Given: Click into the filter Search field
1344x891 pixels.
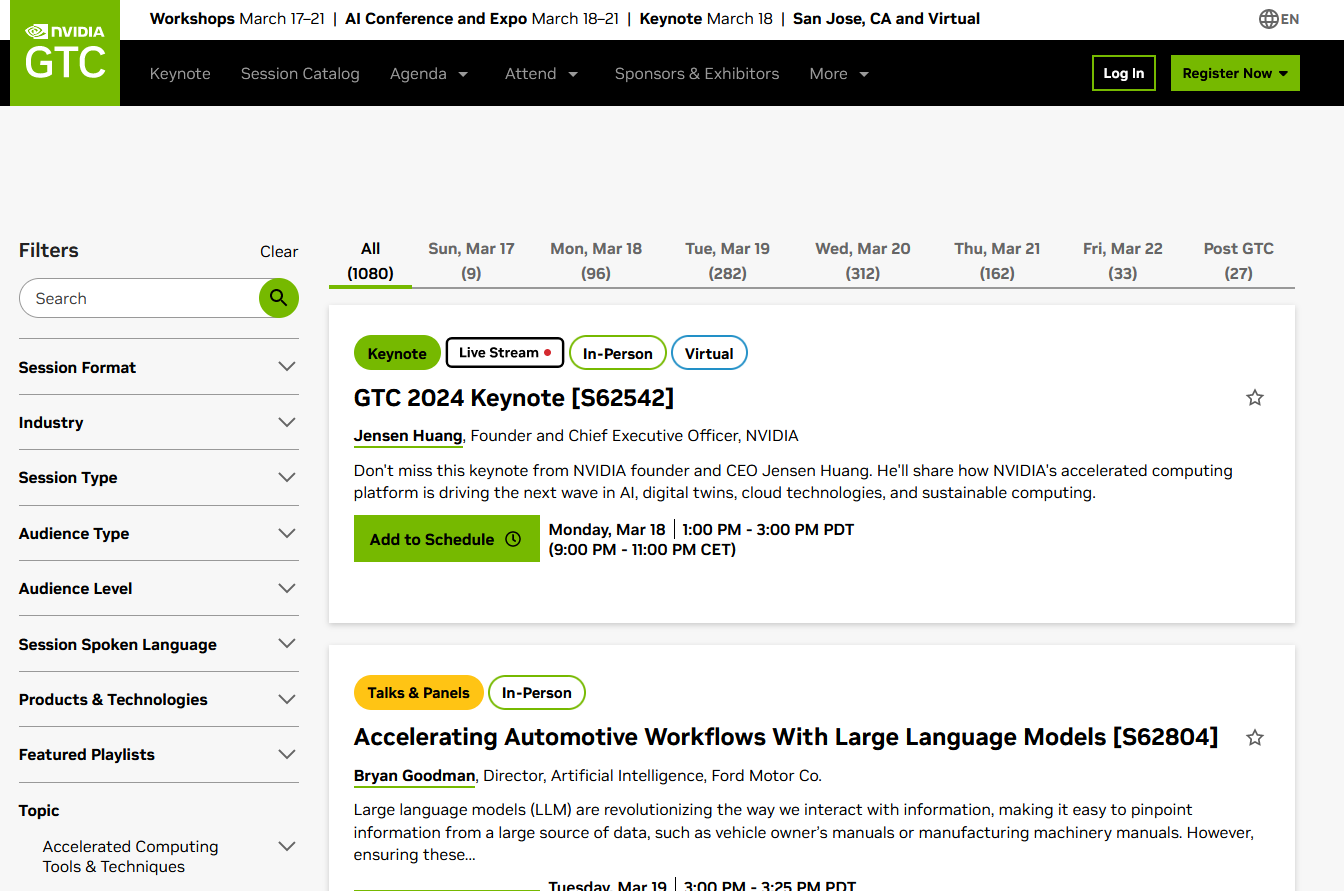Looking at the screenshot, I should 140,298.
